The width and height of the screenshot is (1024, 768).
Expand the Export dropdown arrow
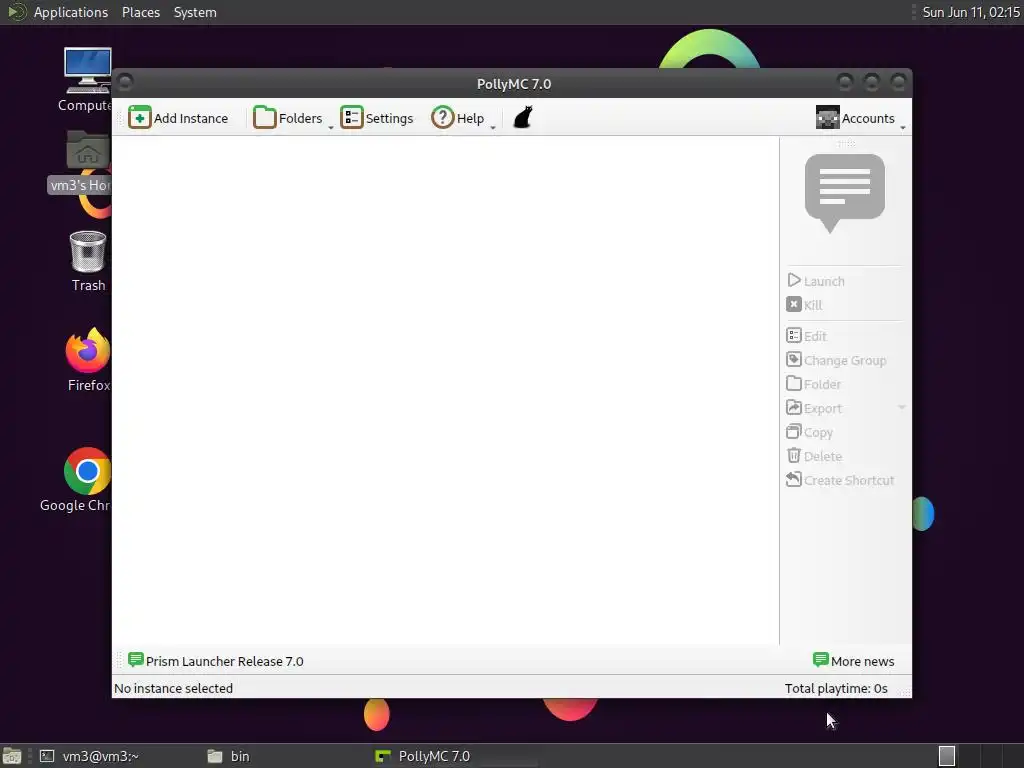[x=901, y=408]
